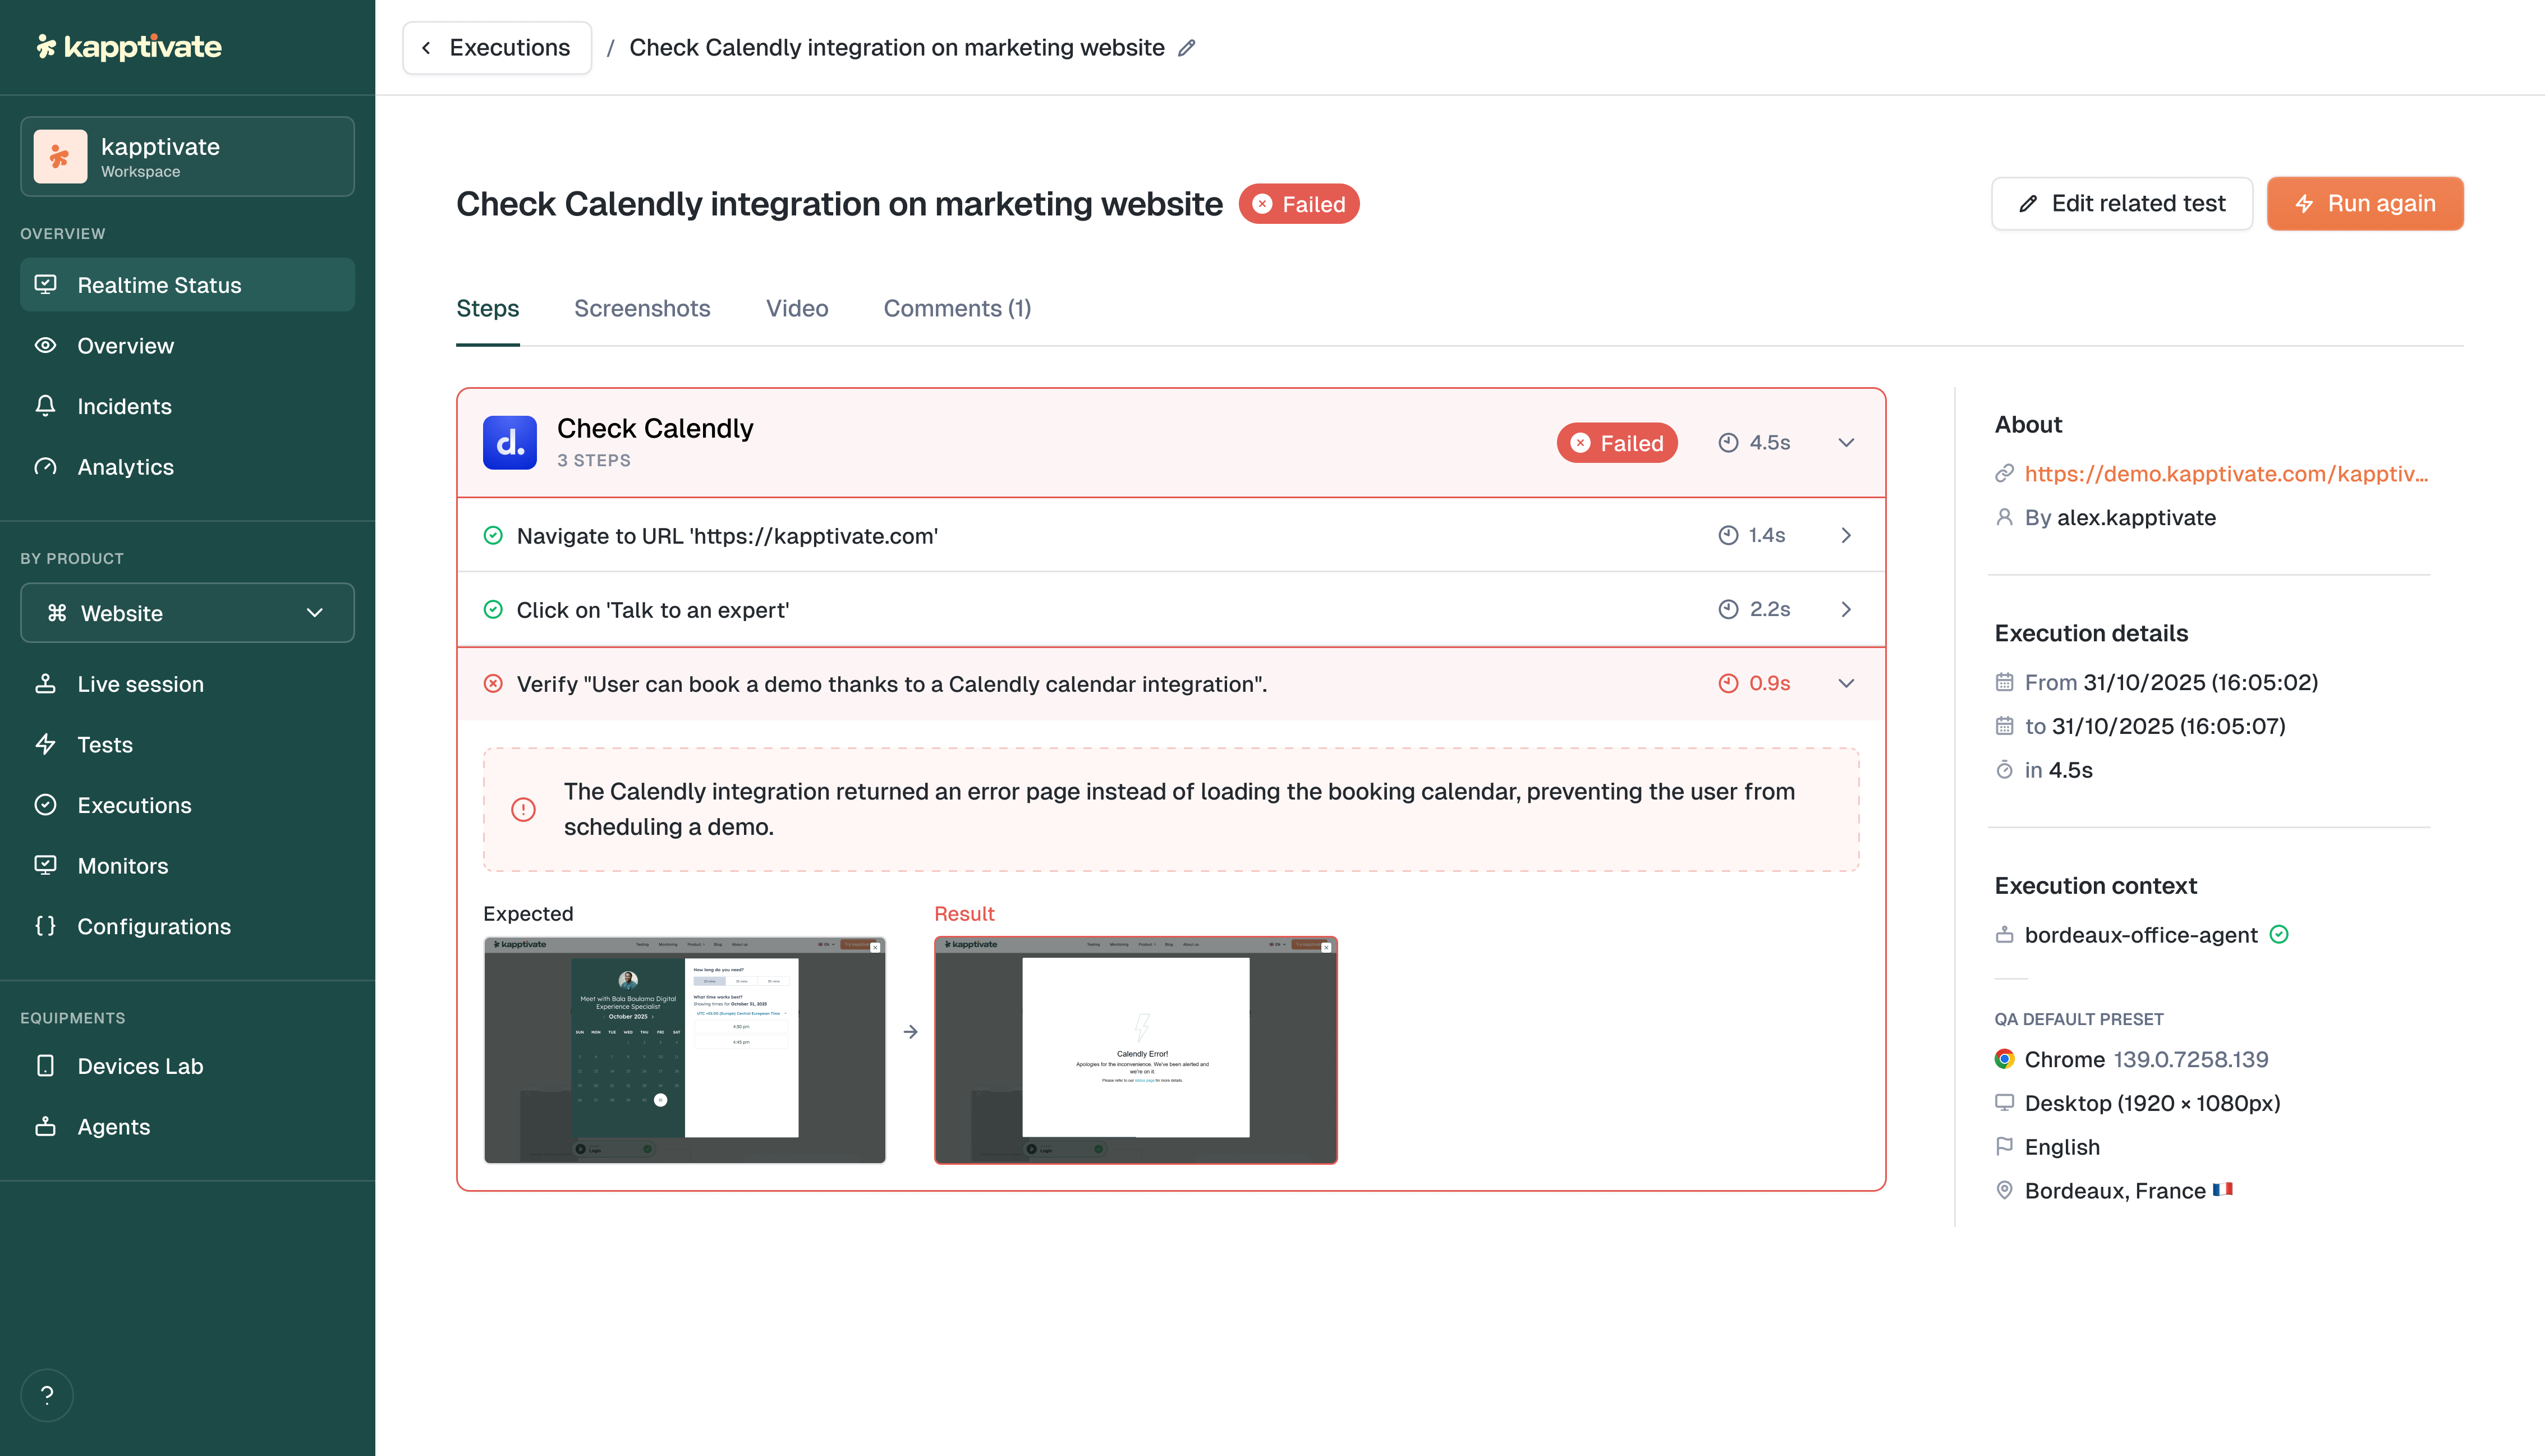2545x1456 pixels.
Task: Go to Agents in the sidebar
Action: tap(113, 1127)
